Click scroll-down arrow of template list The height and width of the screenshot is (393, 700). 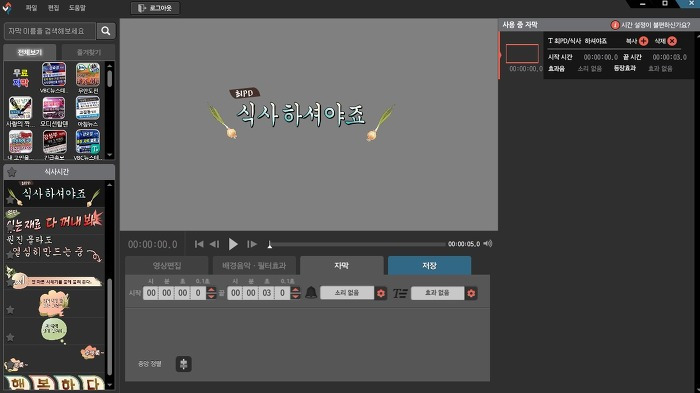[x=110, y=385]
